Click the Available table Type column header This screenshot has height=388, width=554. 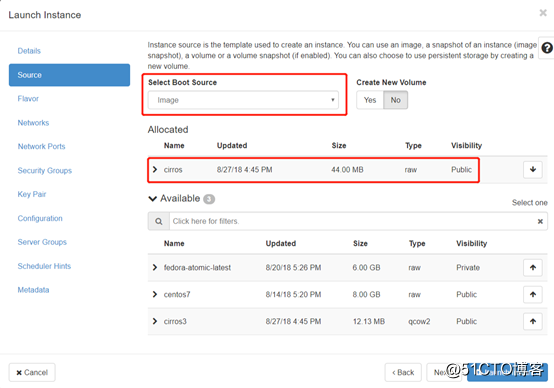(417, 243)
